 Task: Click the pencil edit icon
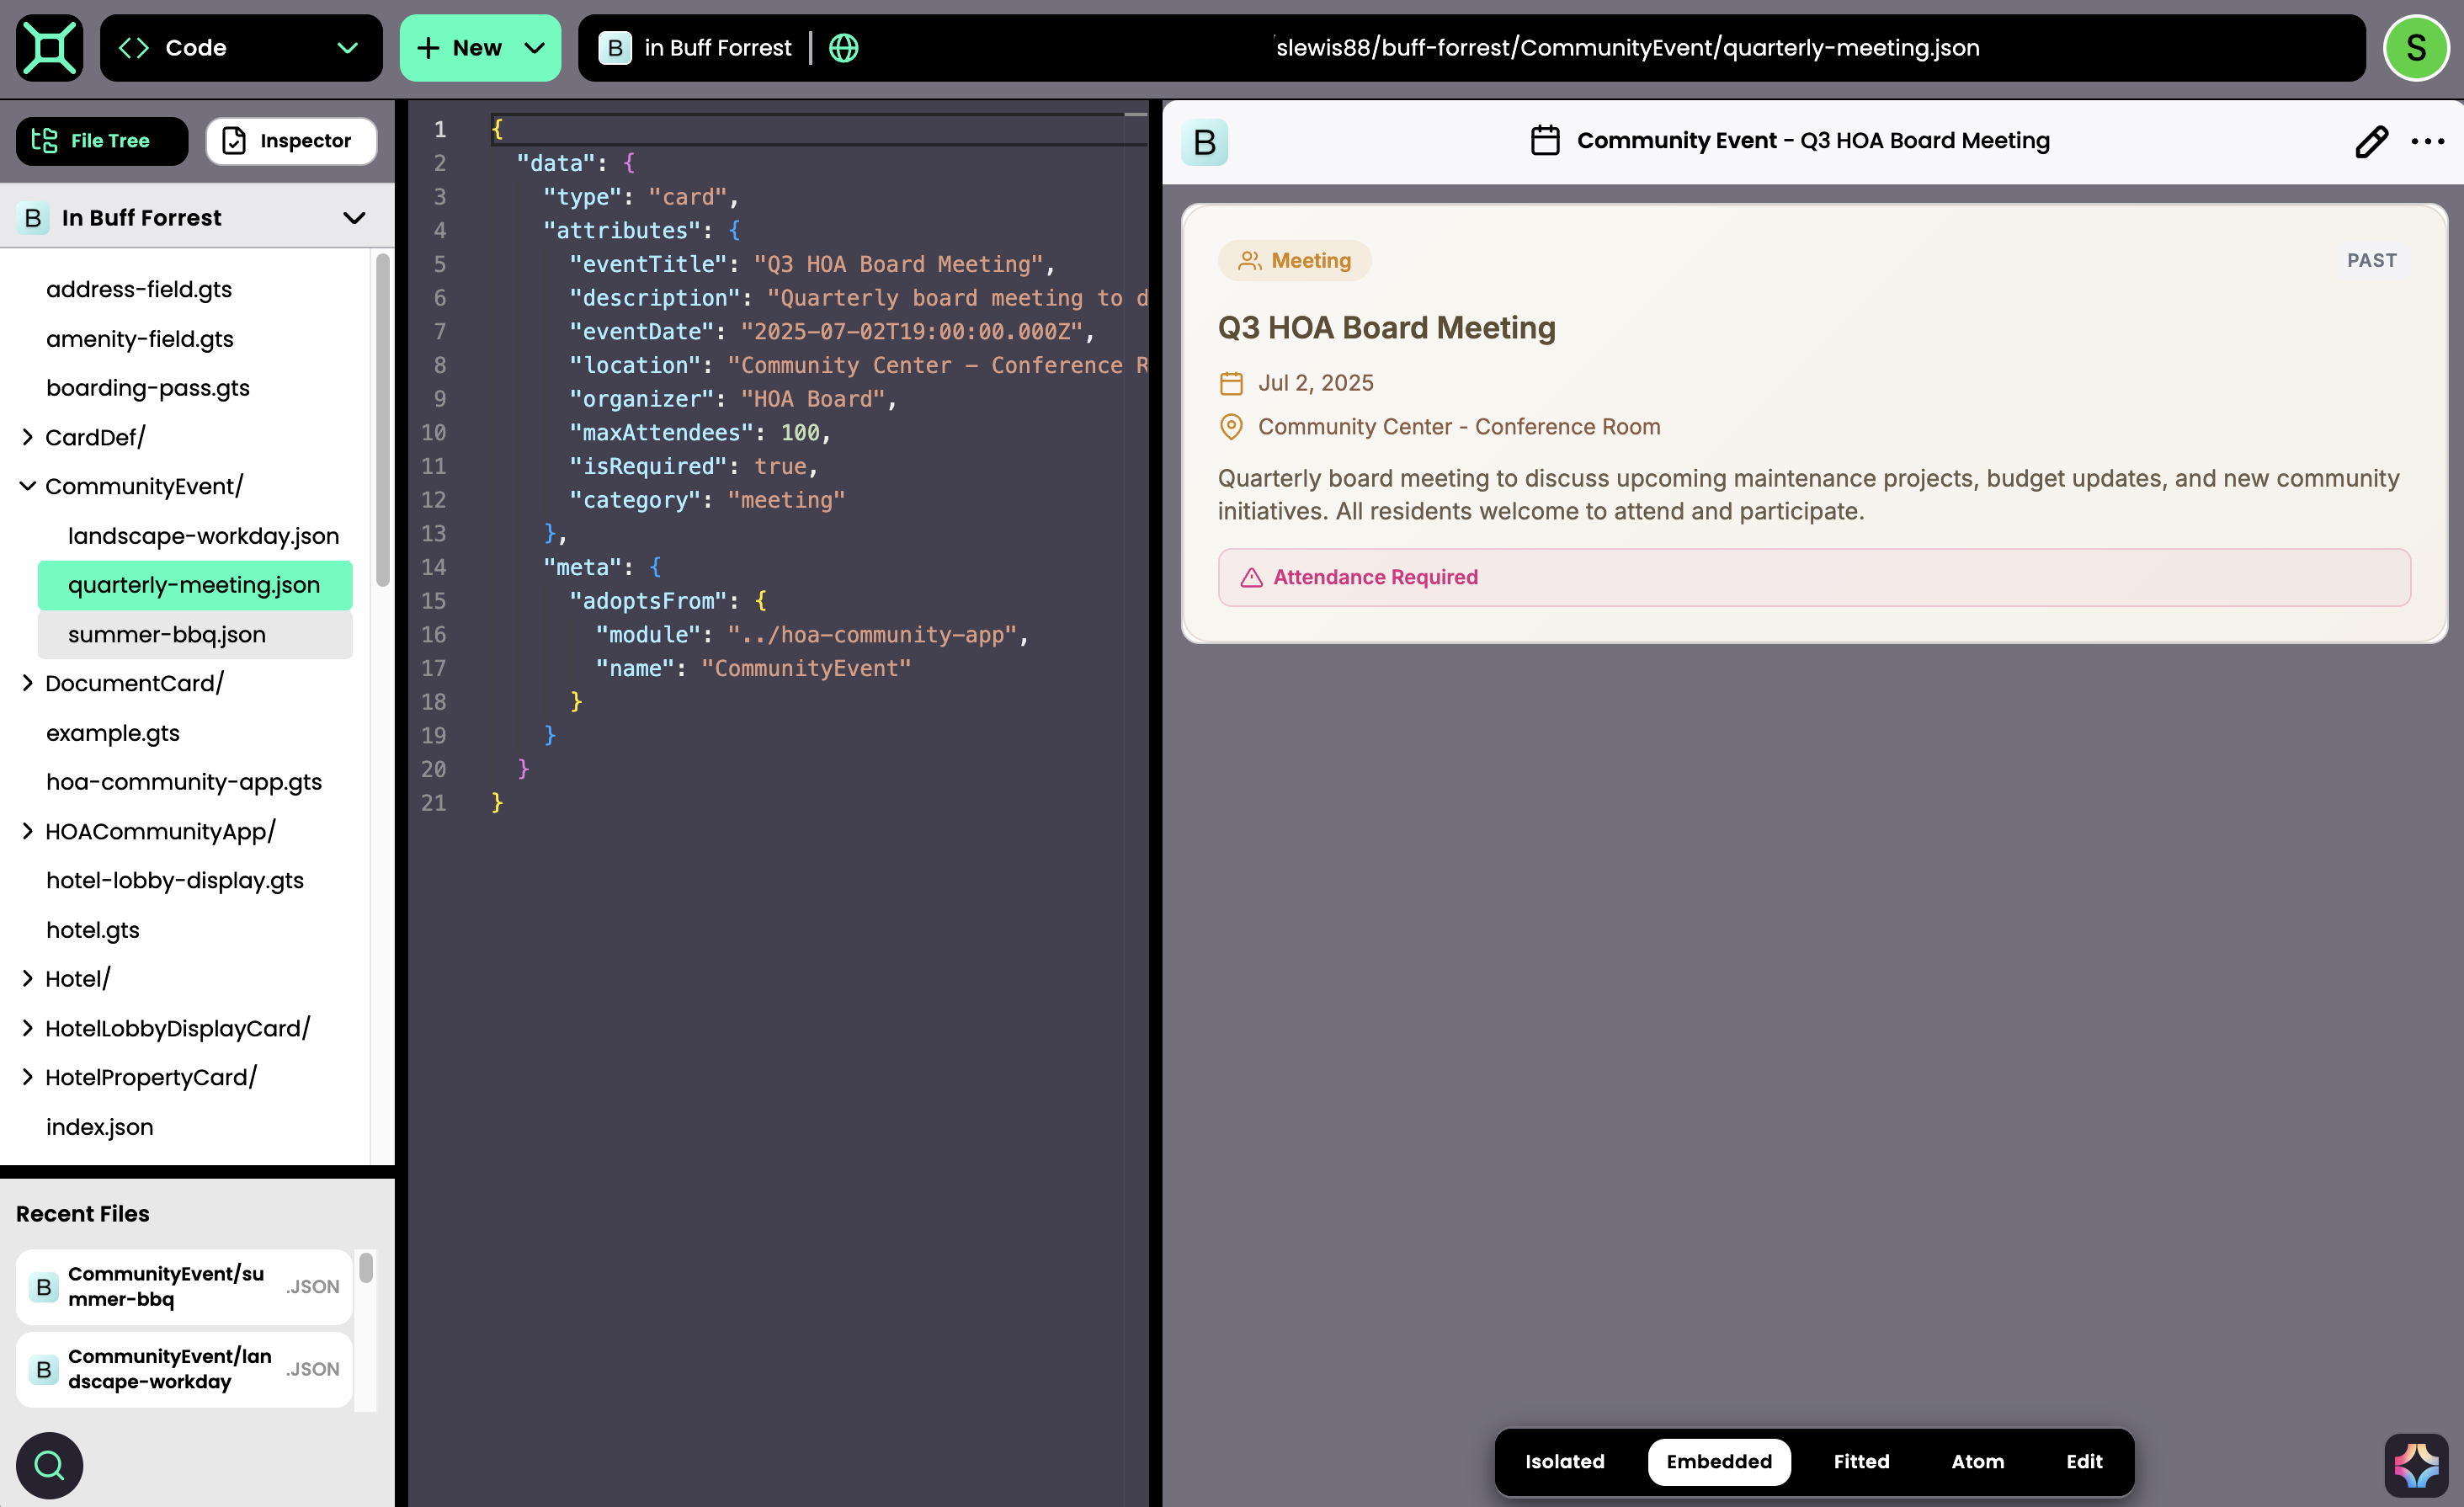click(x=2371, y=141)
